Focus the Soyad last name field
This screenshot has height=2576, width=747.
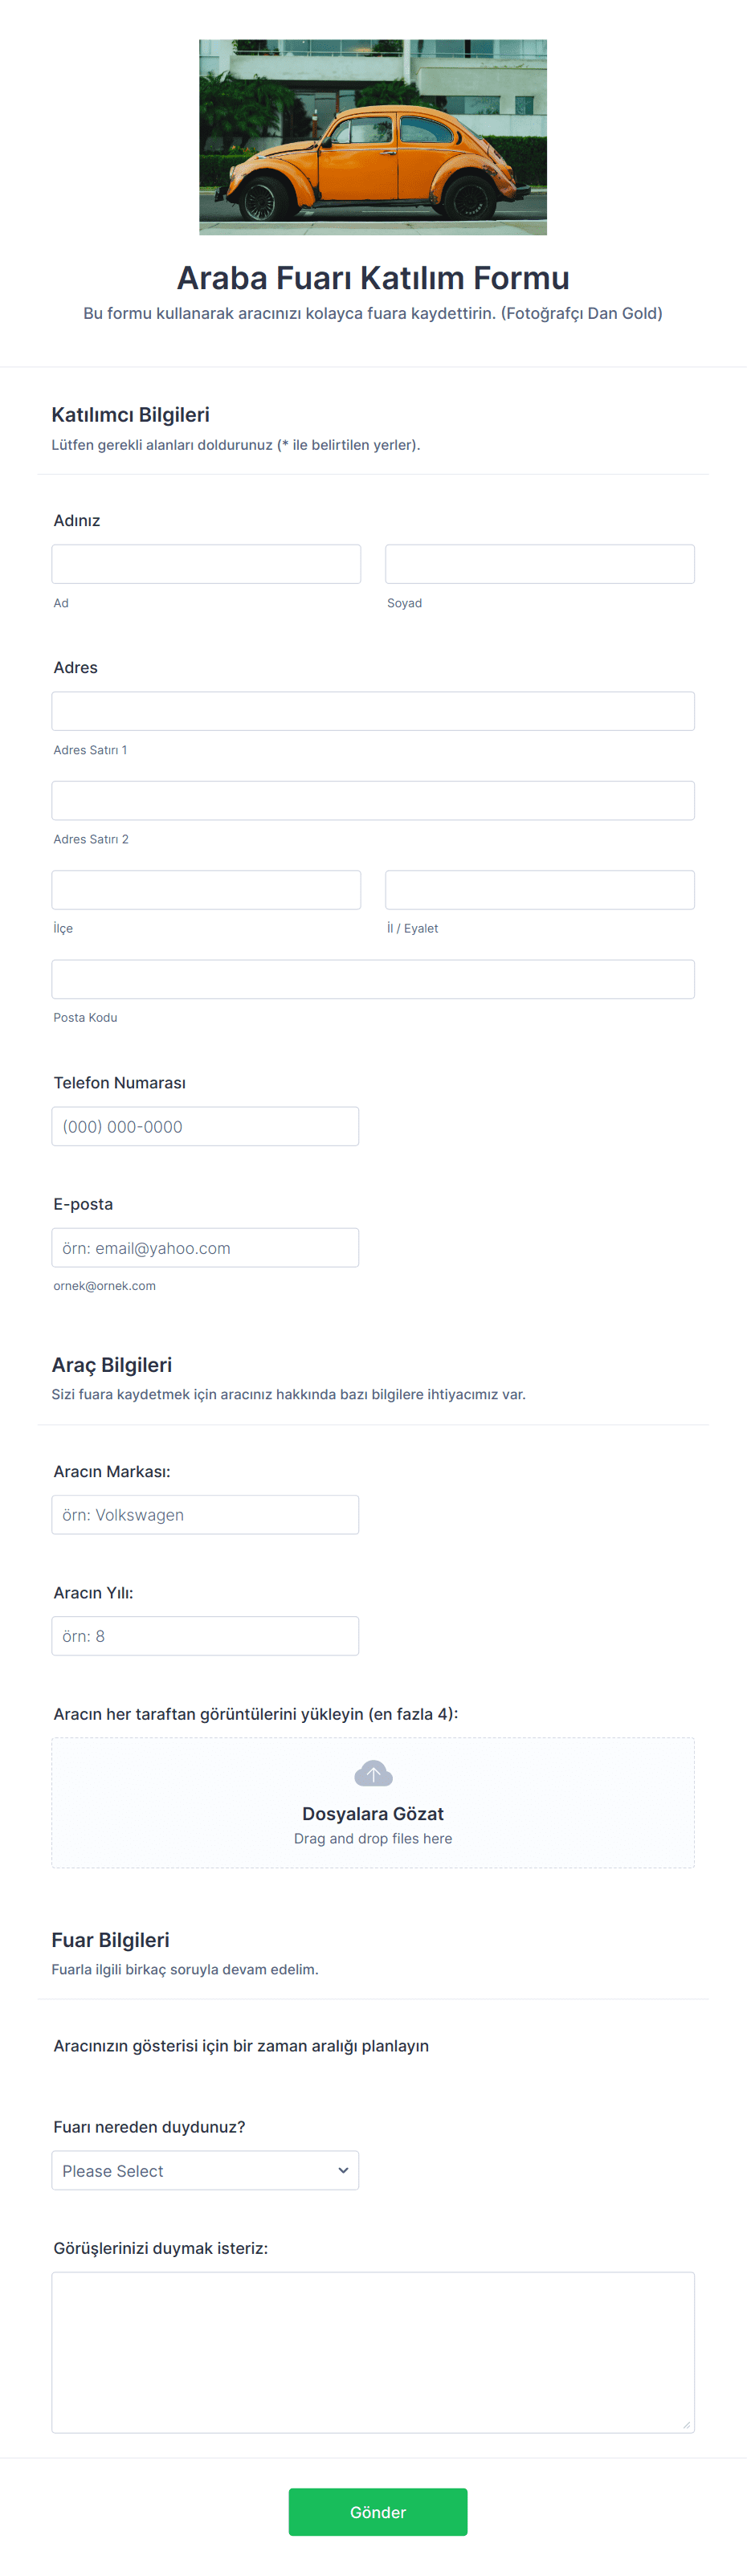[x=540, y=564]
